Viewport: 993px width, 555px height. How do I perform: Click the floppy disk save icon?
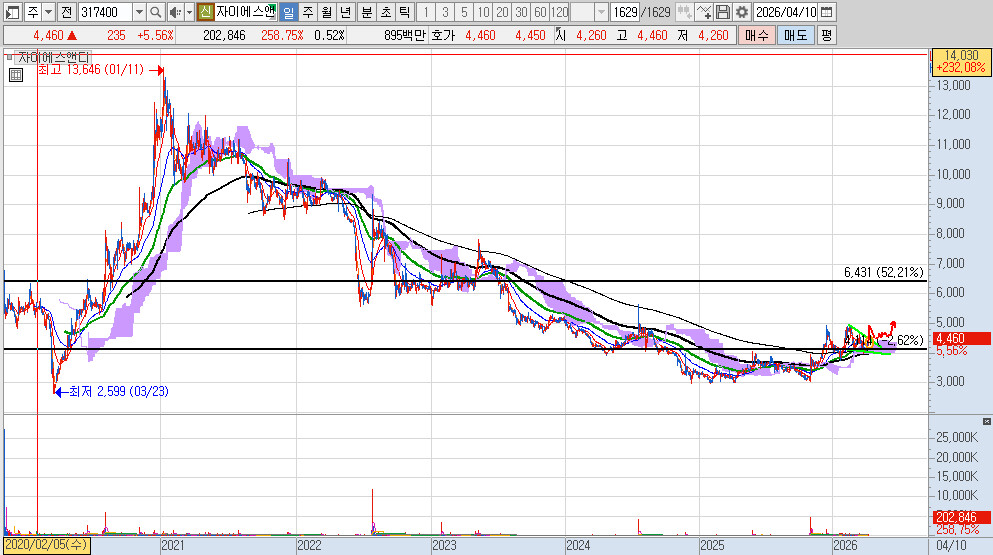click(x=723, y=12)
